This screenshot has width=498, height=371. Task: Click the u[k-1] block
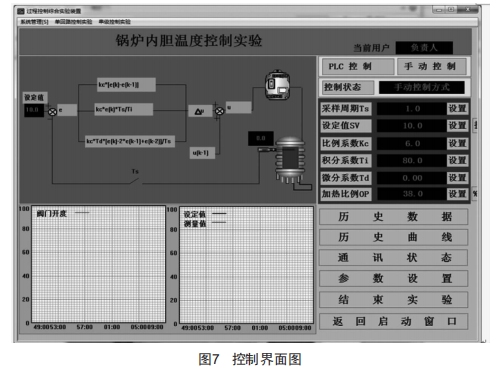[x=202, y=153]
